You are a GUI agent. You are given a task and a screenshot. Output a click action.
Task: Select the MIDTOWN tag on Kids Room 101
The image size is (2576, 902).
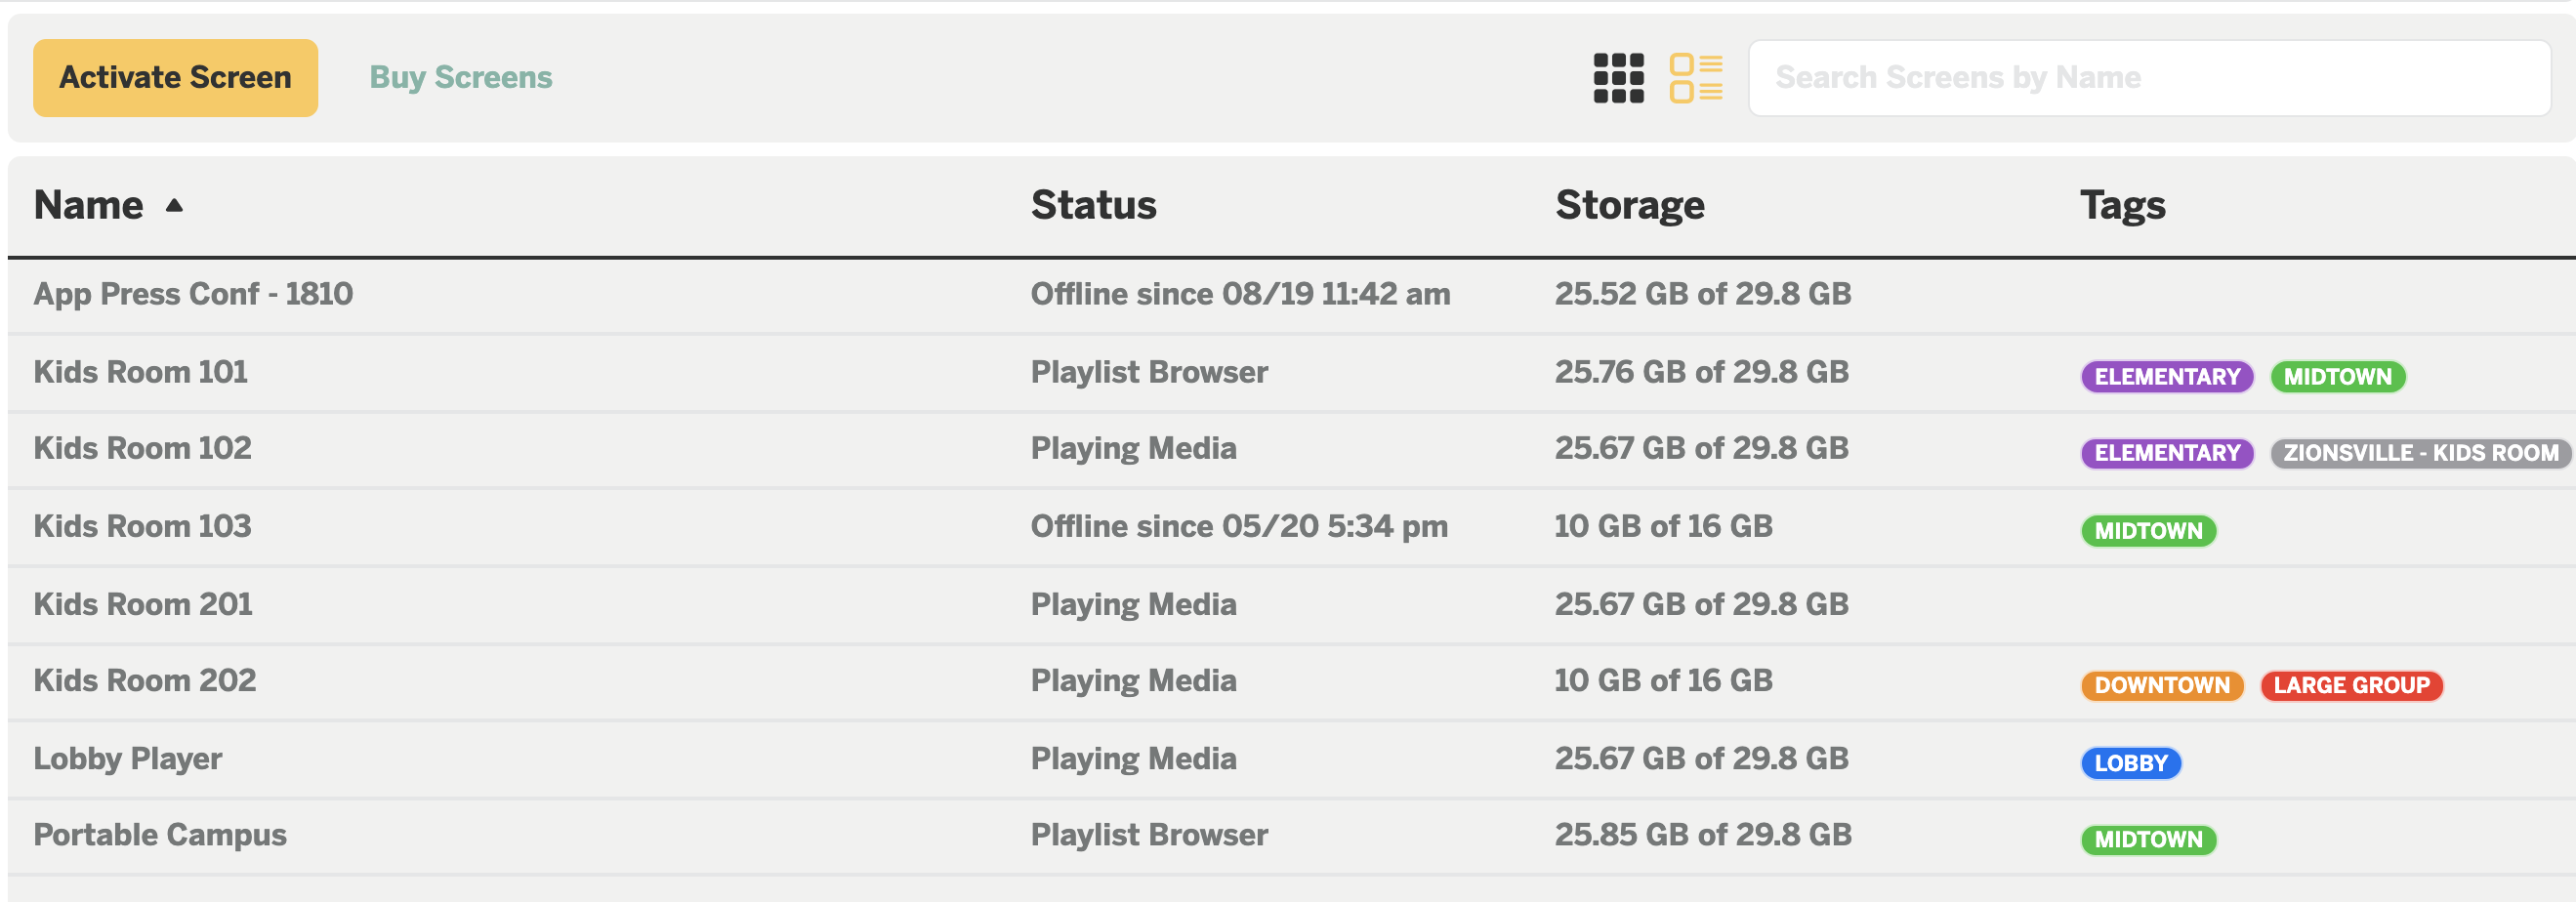pos(2337,377)
